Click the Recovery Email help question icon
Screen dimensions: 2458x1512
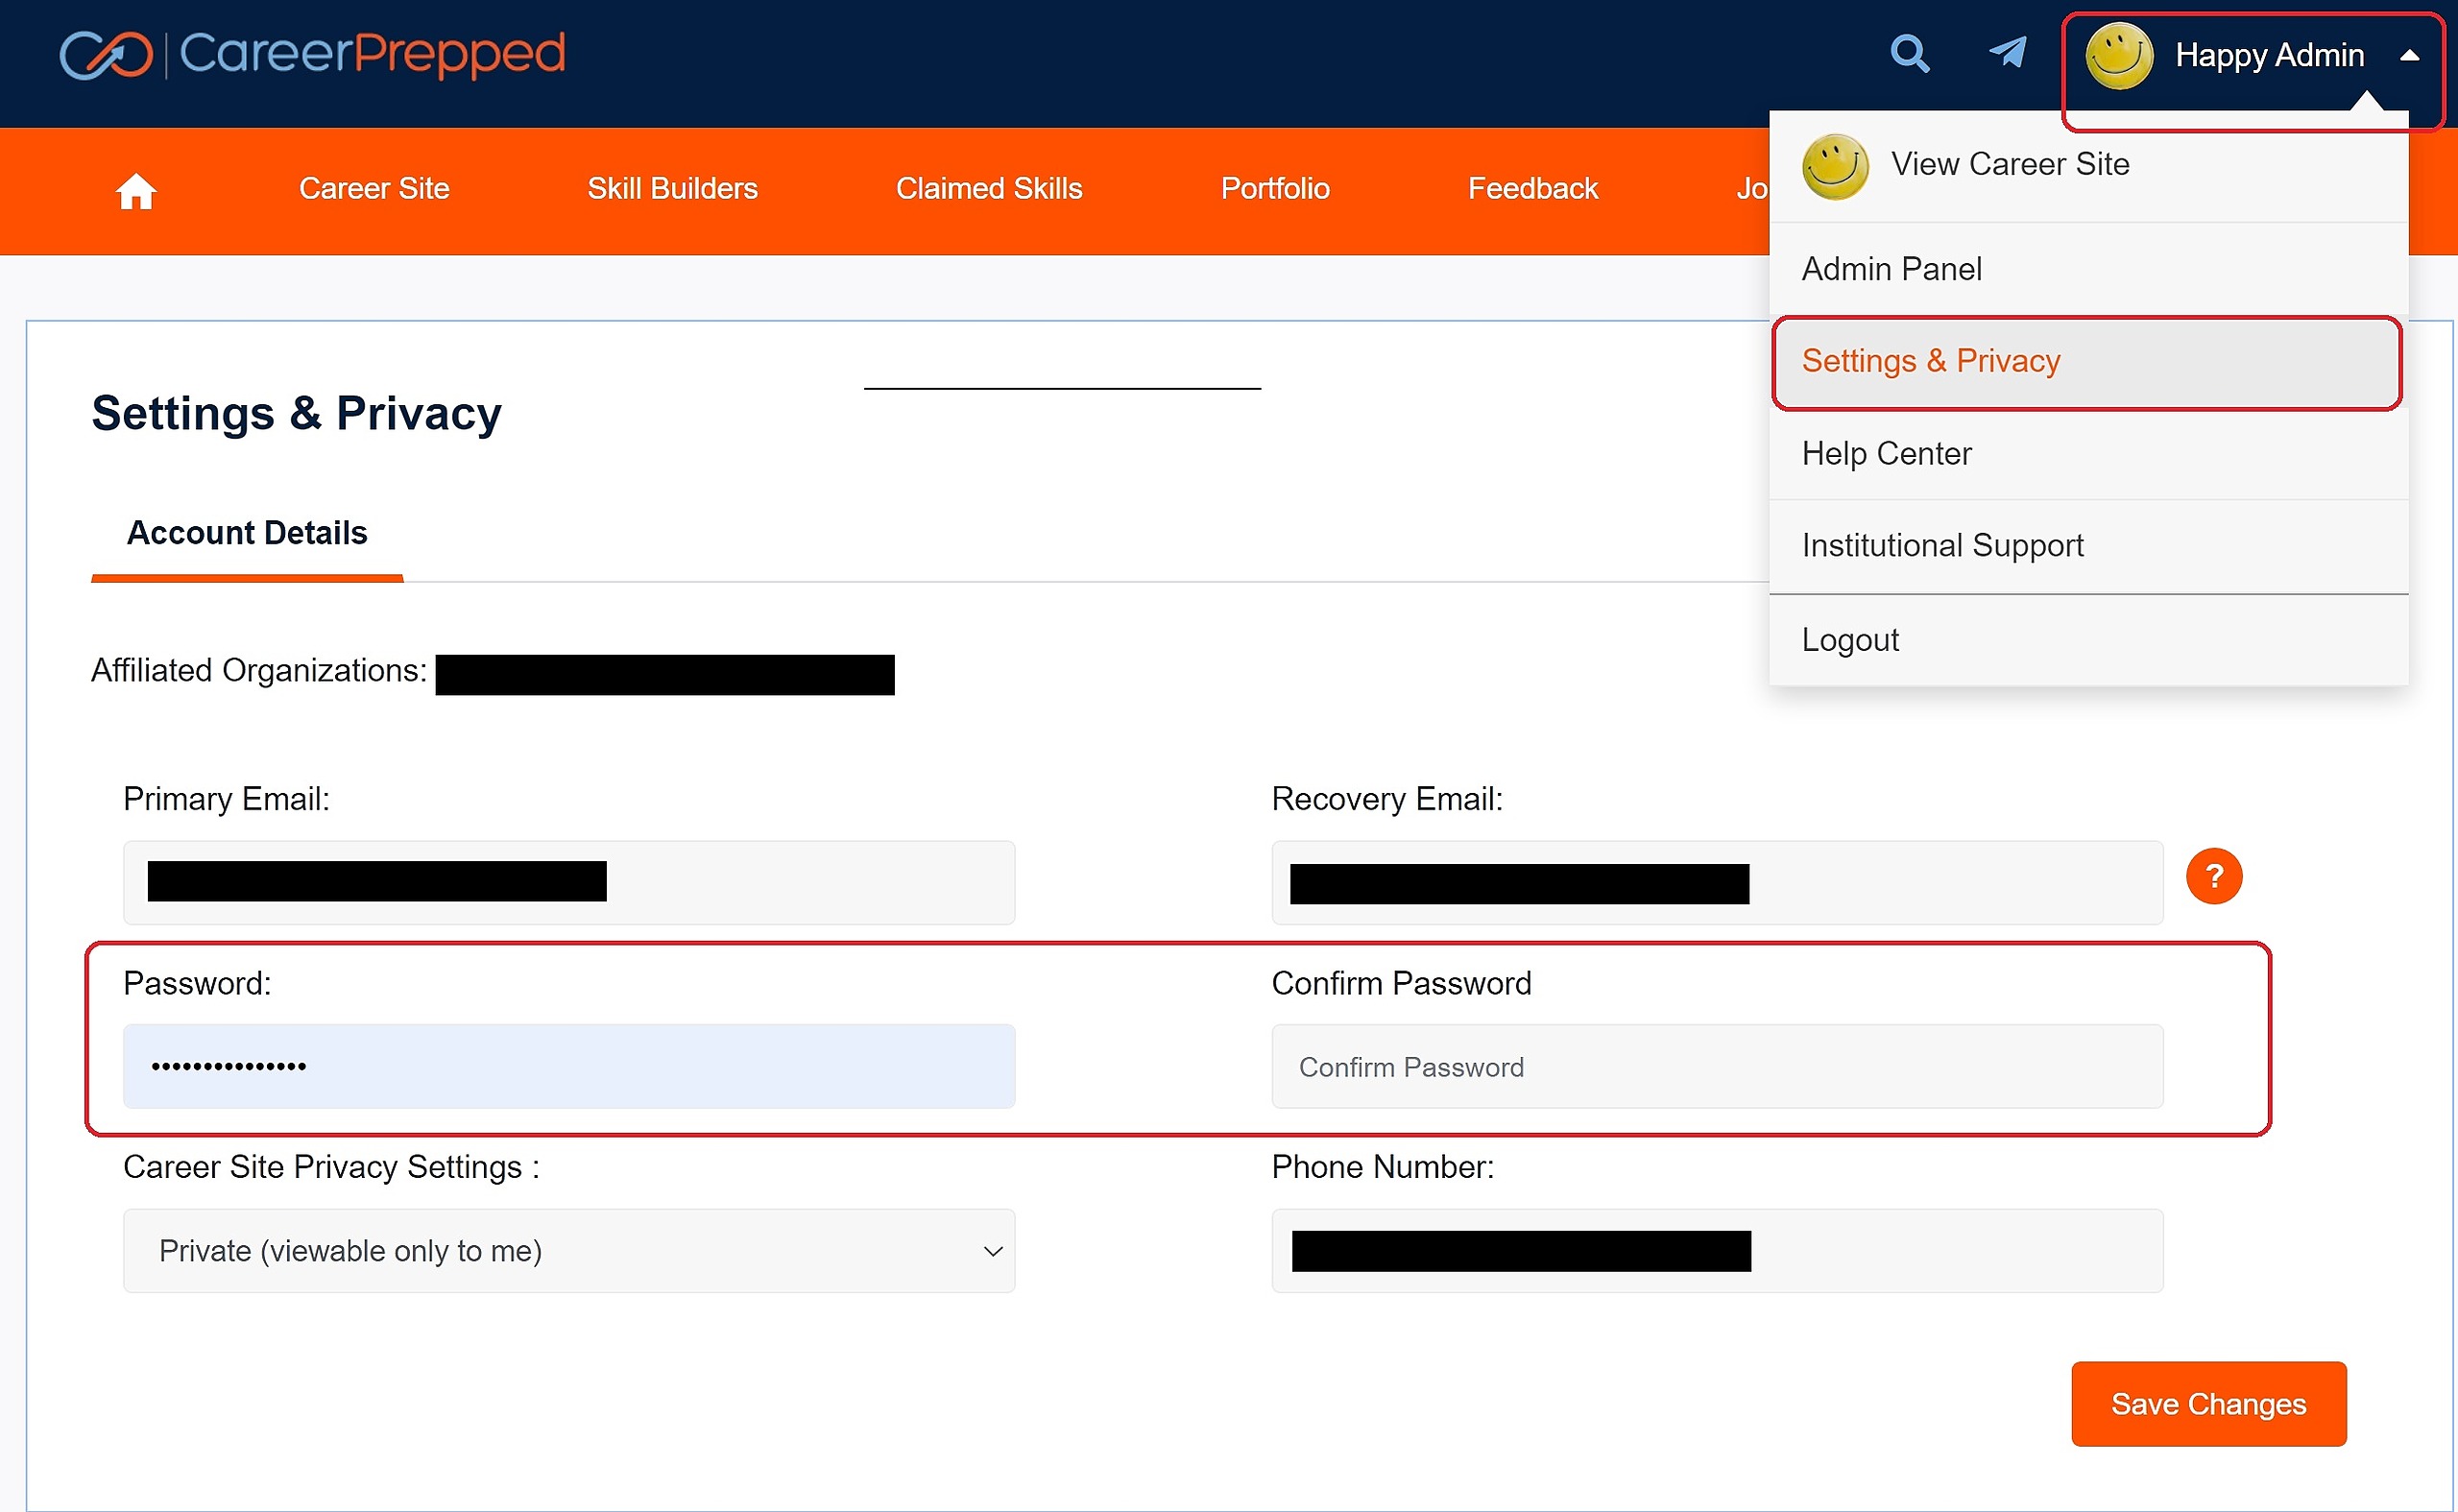2213,876
